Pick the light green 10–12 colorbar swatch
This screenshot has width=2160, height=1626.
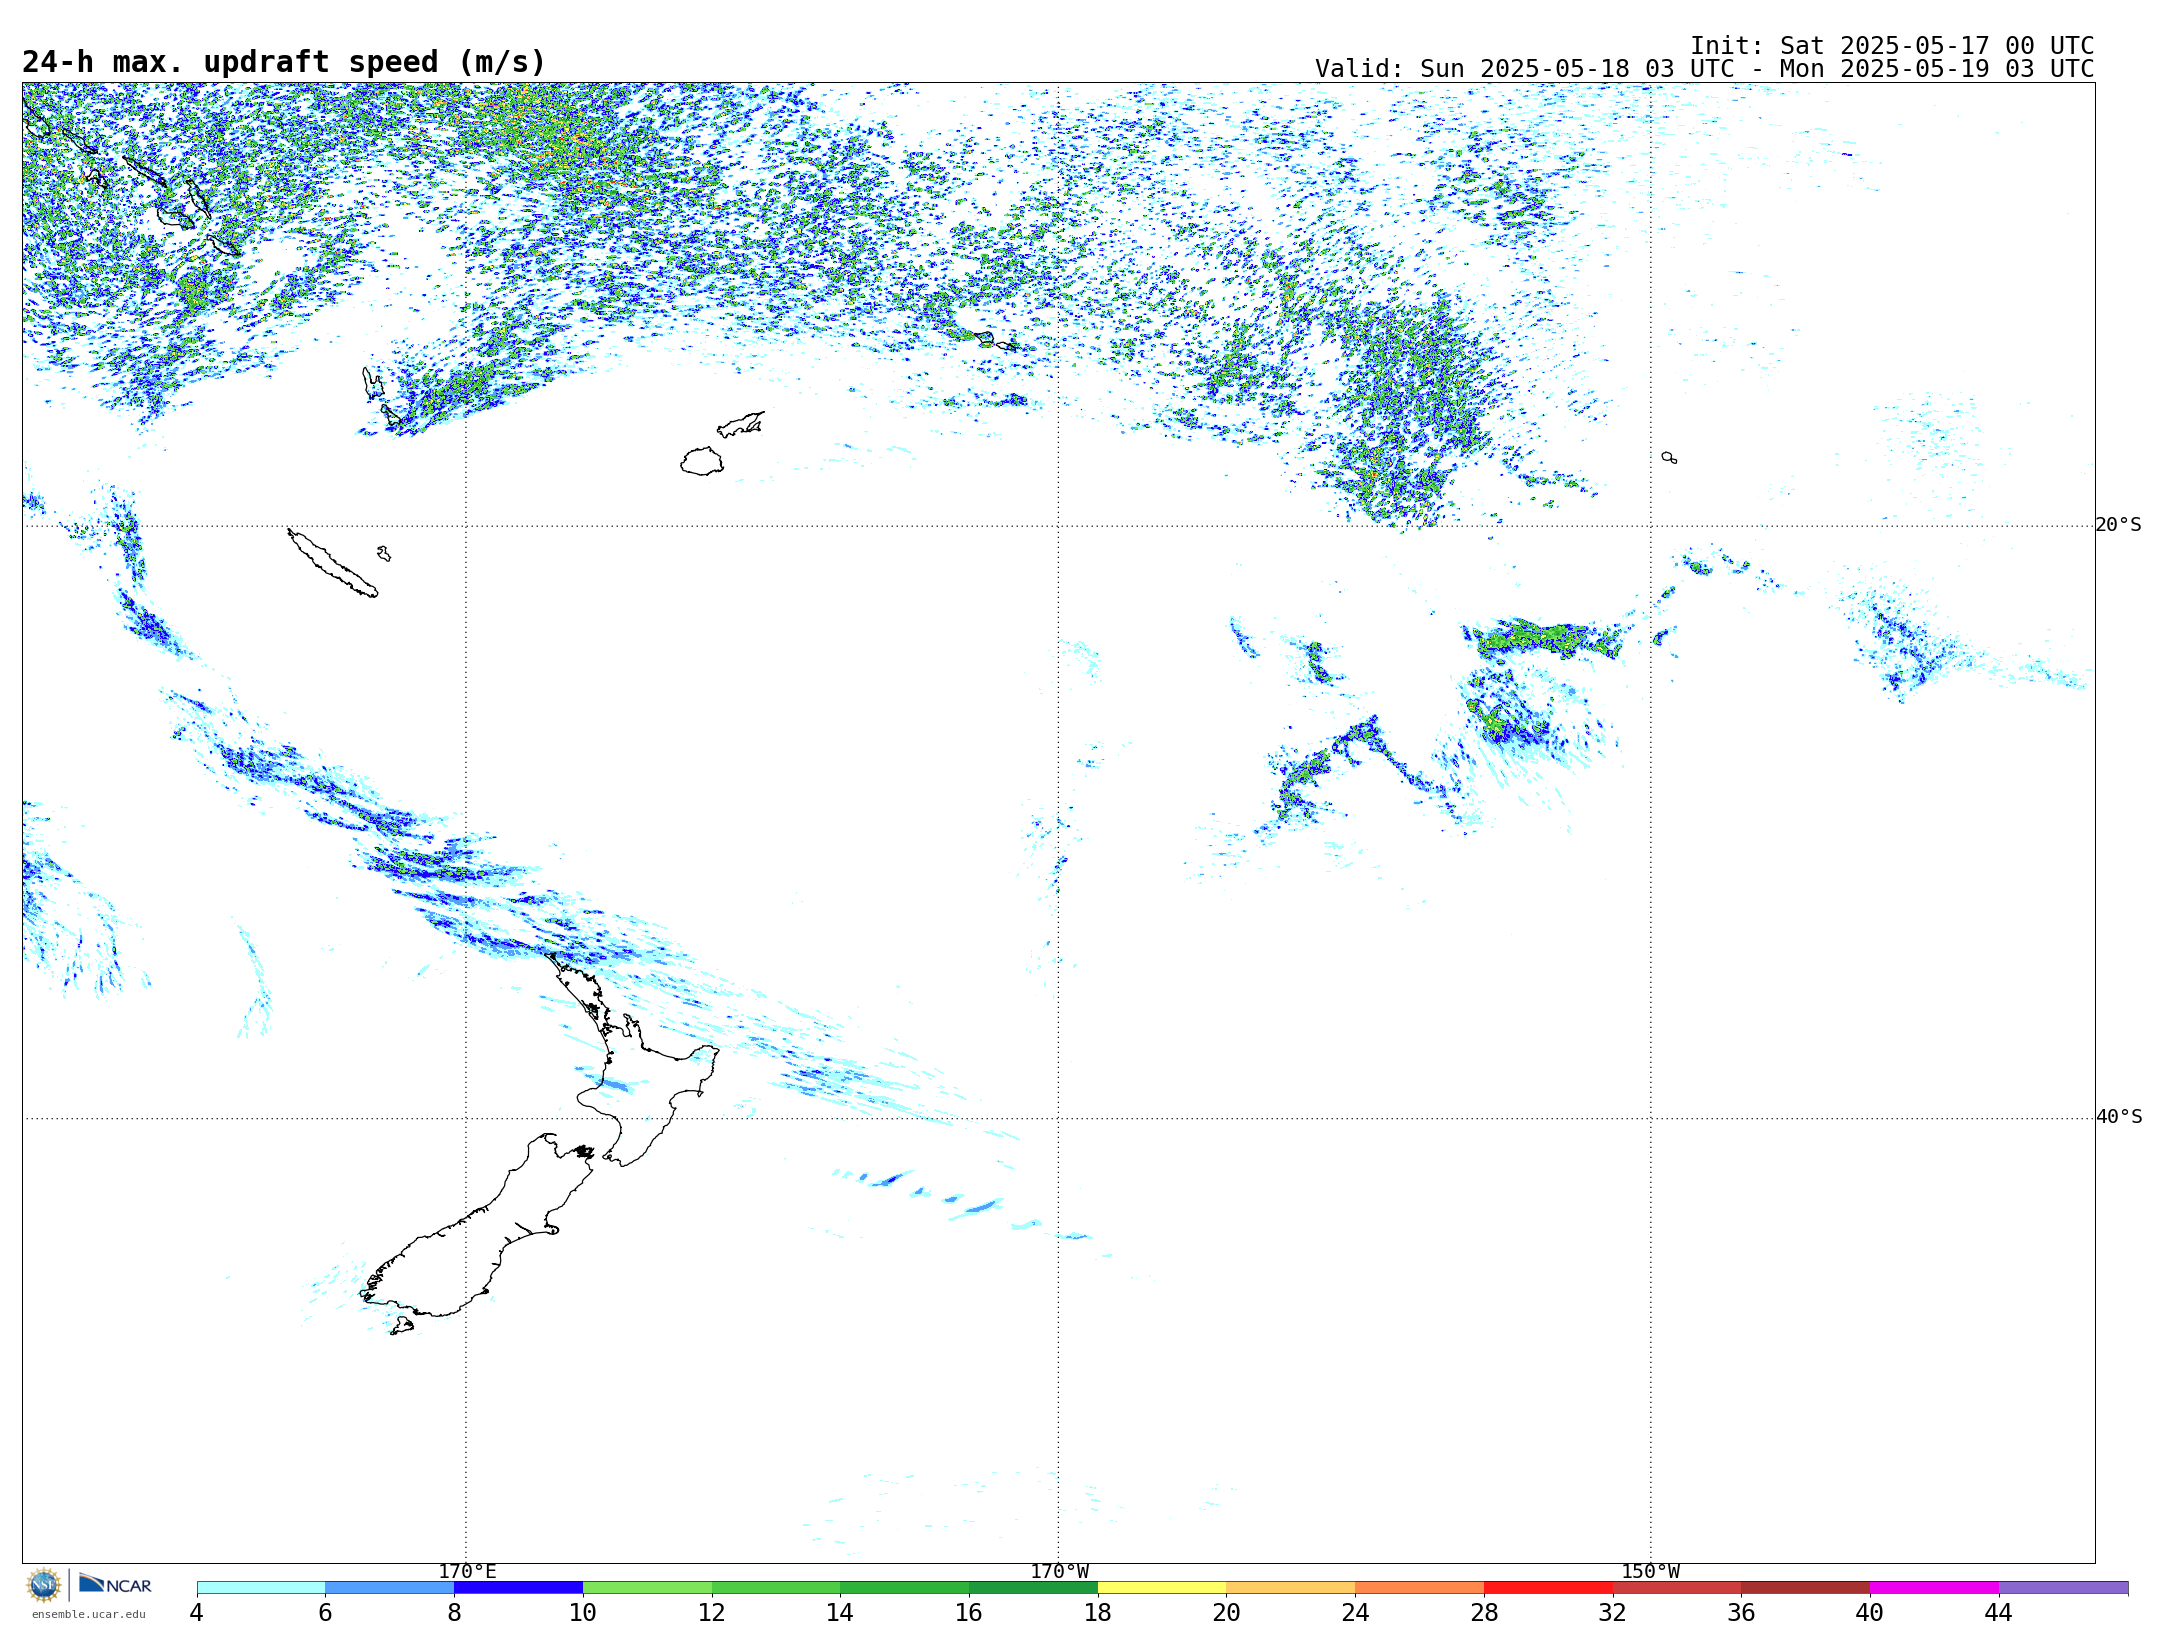point(647,1587)
